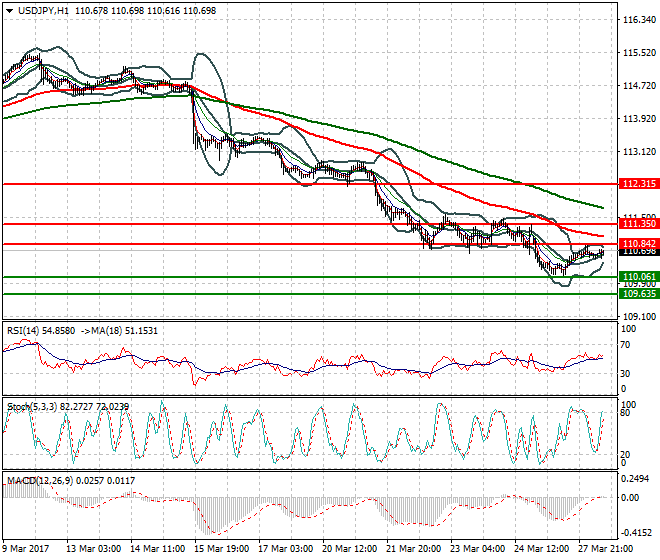
Task: Click the 15 Mar 19:00 time label
Action: click(x=221, y=549)
